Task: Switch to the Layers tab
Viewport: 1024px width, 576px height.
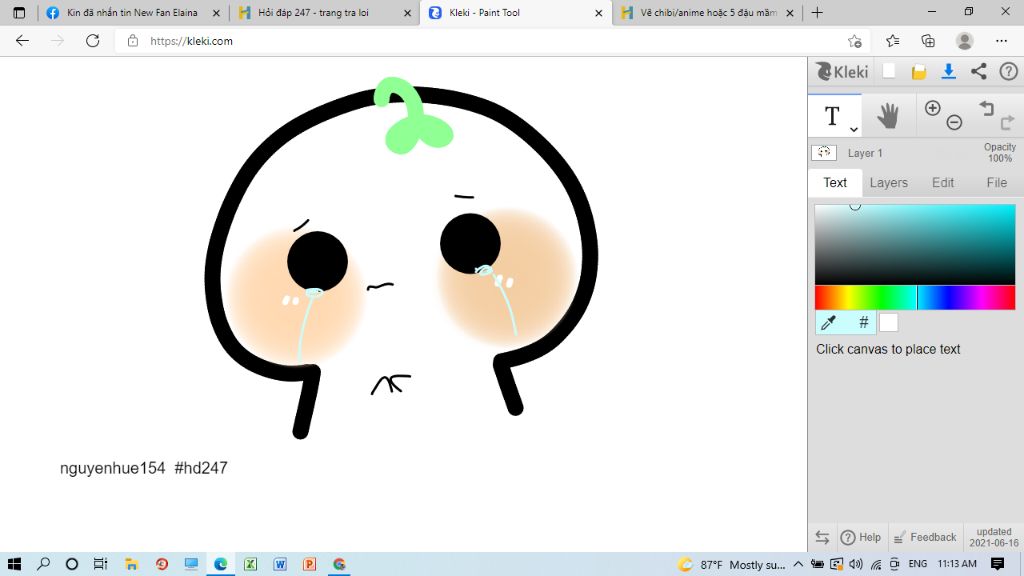Action: tap(888, 183)
